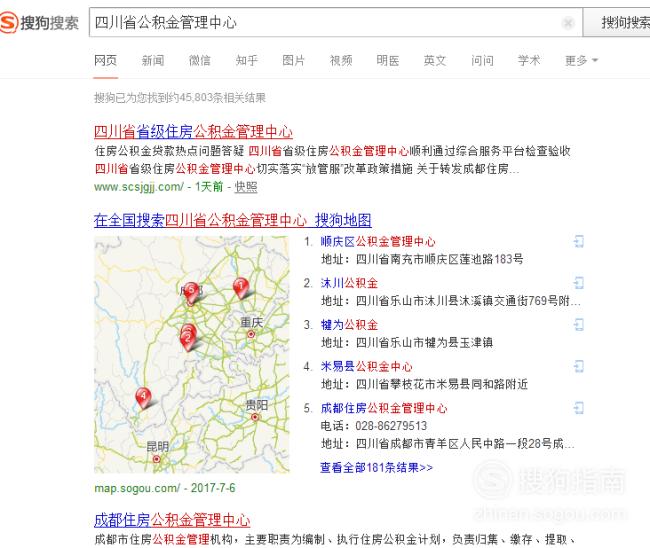This screenshot has width=650, height=548.
Task: Open 在全国搜索四川省公积金管理中心 搜狗地图 link
Action: tap(233, 220)
